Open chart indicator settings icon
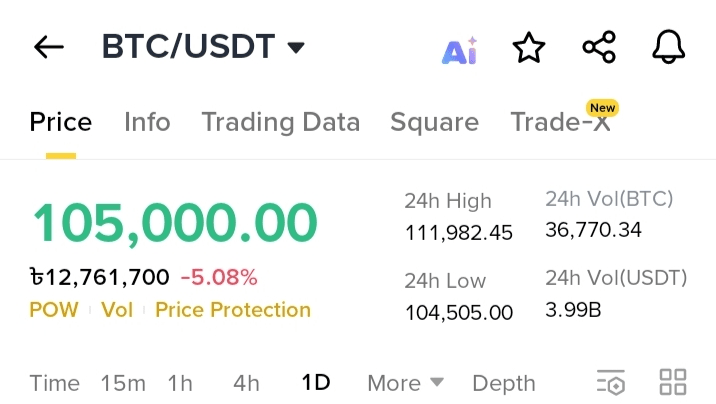Viewport: 716px width, 404px height. pyautogui.click(x=610, y=382)
